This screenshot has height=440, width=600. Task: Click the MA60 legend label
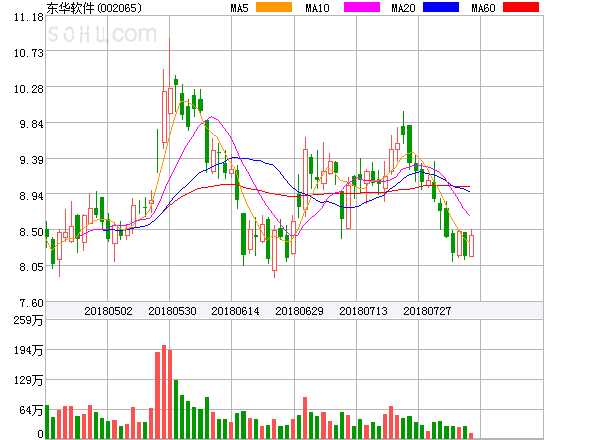pos(483,8)
